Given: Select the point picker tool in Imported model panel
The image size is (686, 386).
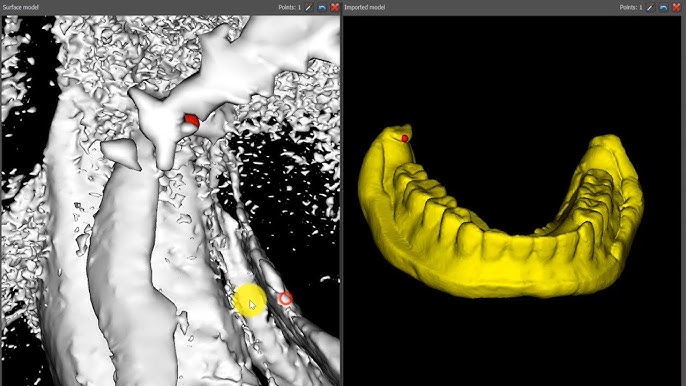Looking at the screenshot, I should pos(650,7).
